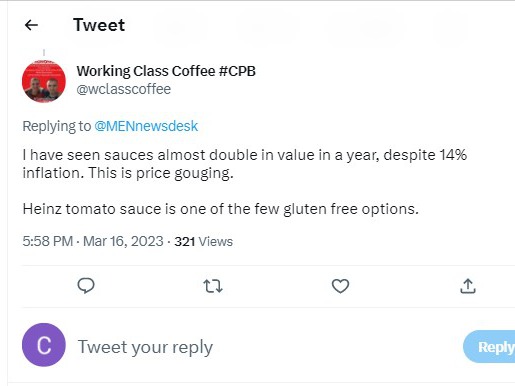Open the 321 Views count
The width and height of the screenshot is (515, 386).
click(203, 241)
